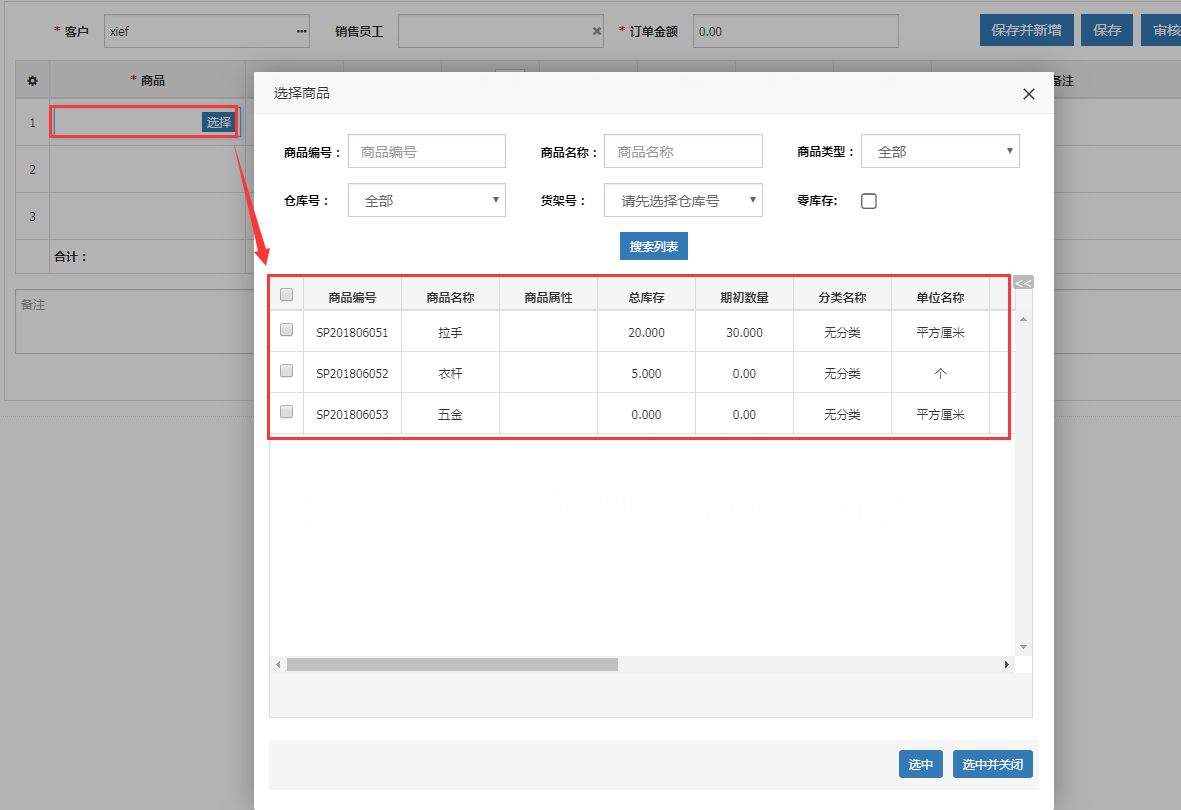The height and width of the screenshot is (810, 1181).
Task: Click the unit cell 个 for 衣杆
Action: point(940,374)
